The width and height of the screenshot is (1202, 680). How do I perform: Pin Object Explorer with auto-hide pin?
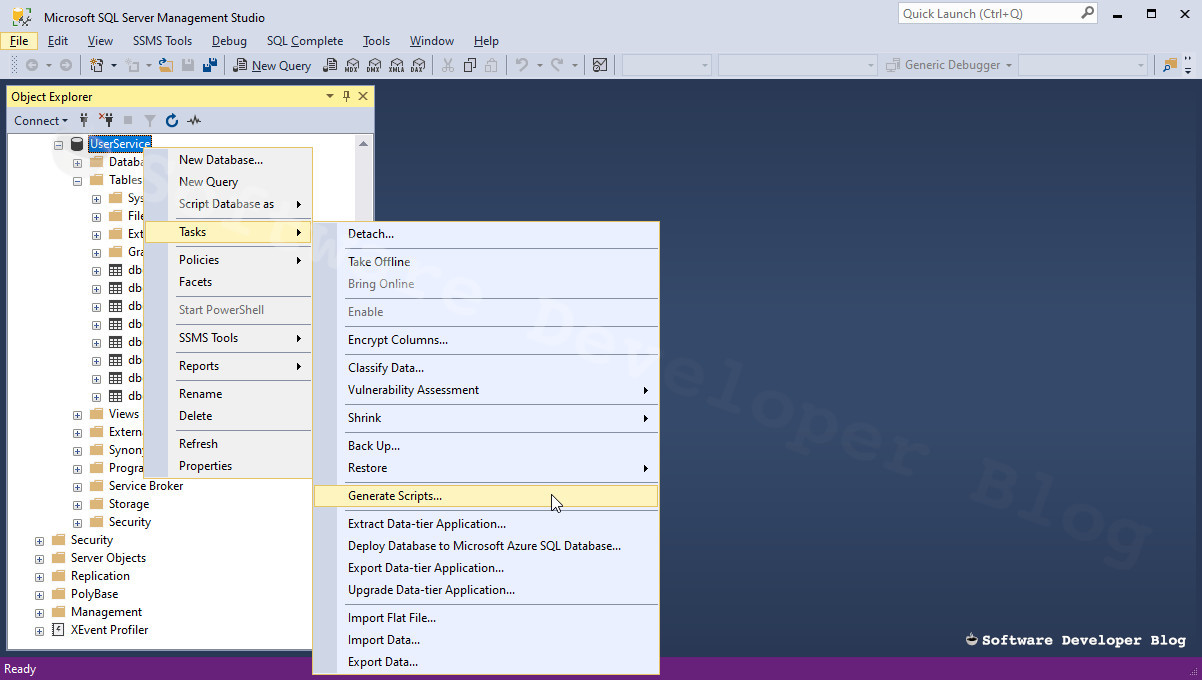347,96
